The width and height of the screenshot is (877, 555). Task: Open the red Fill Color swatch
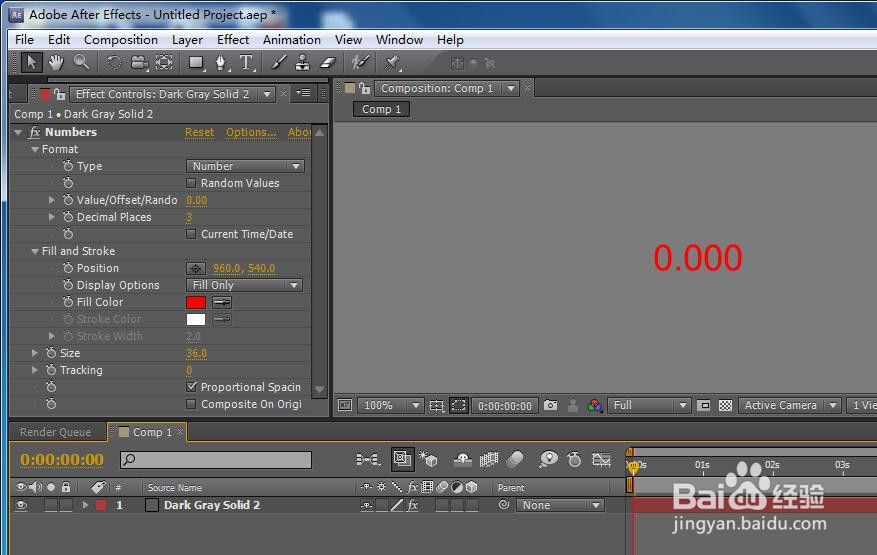(x=196, y=302)
